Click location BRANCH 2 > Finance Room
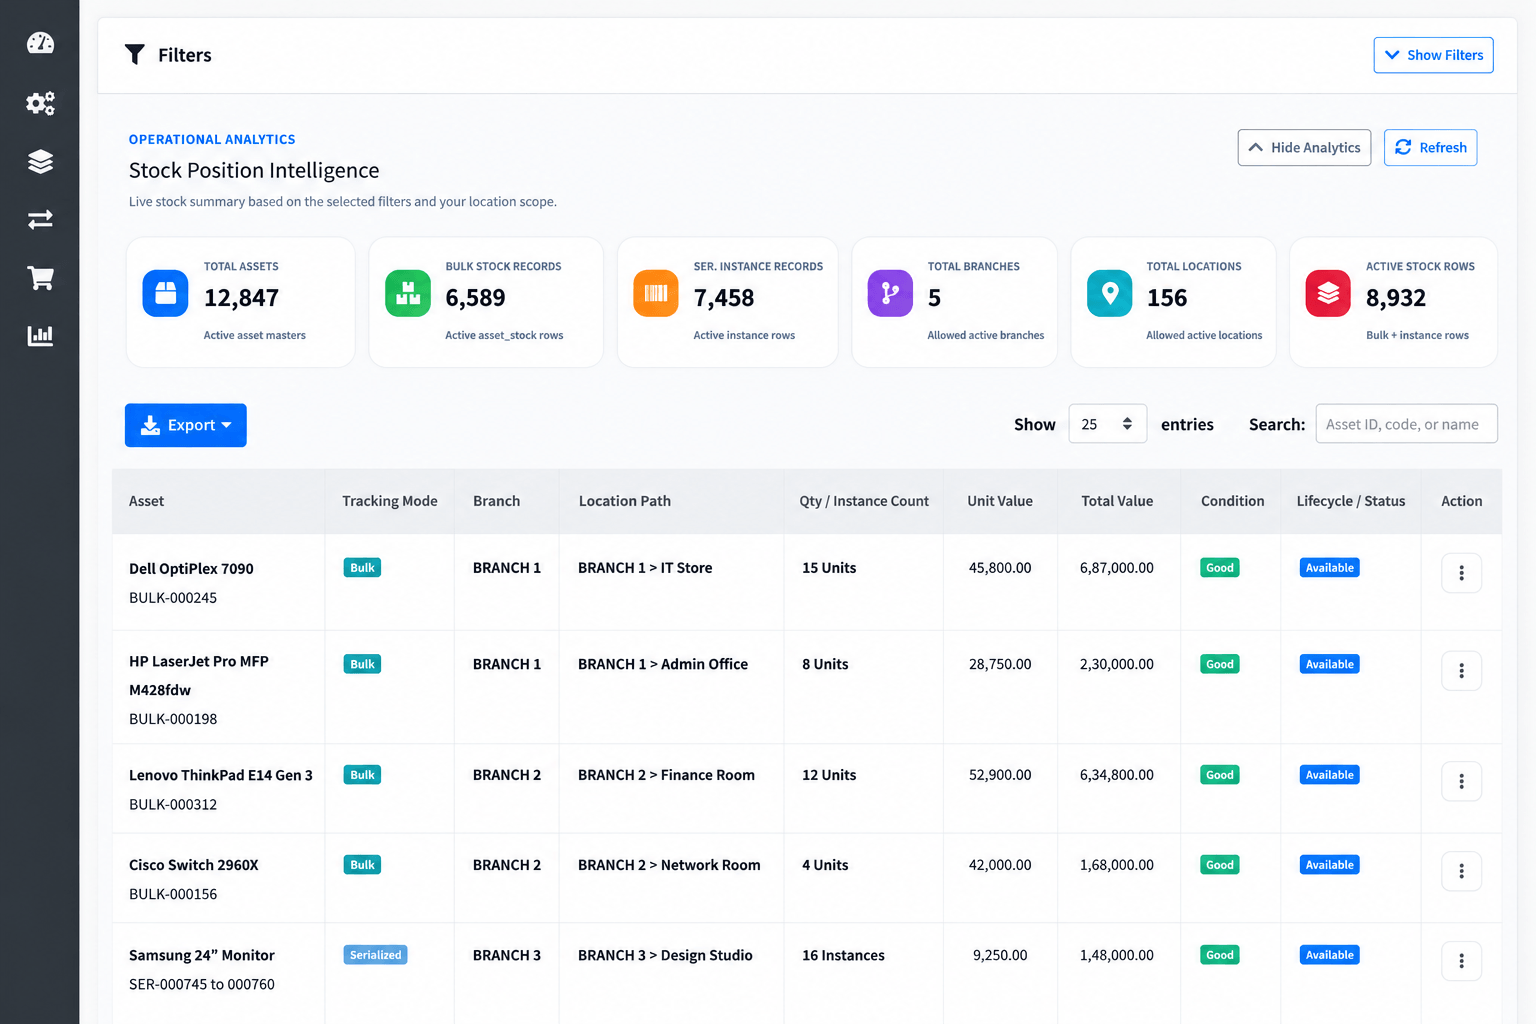Viewport: 1536px width, 1024px height. click(x=666, y=775)
